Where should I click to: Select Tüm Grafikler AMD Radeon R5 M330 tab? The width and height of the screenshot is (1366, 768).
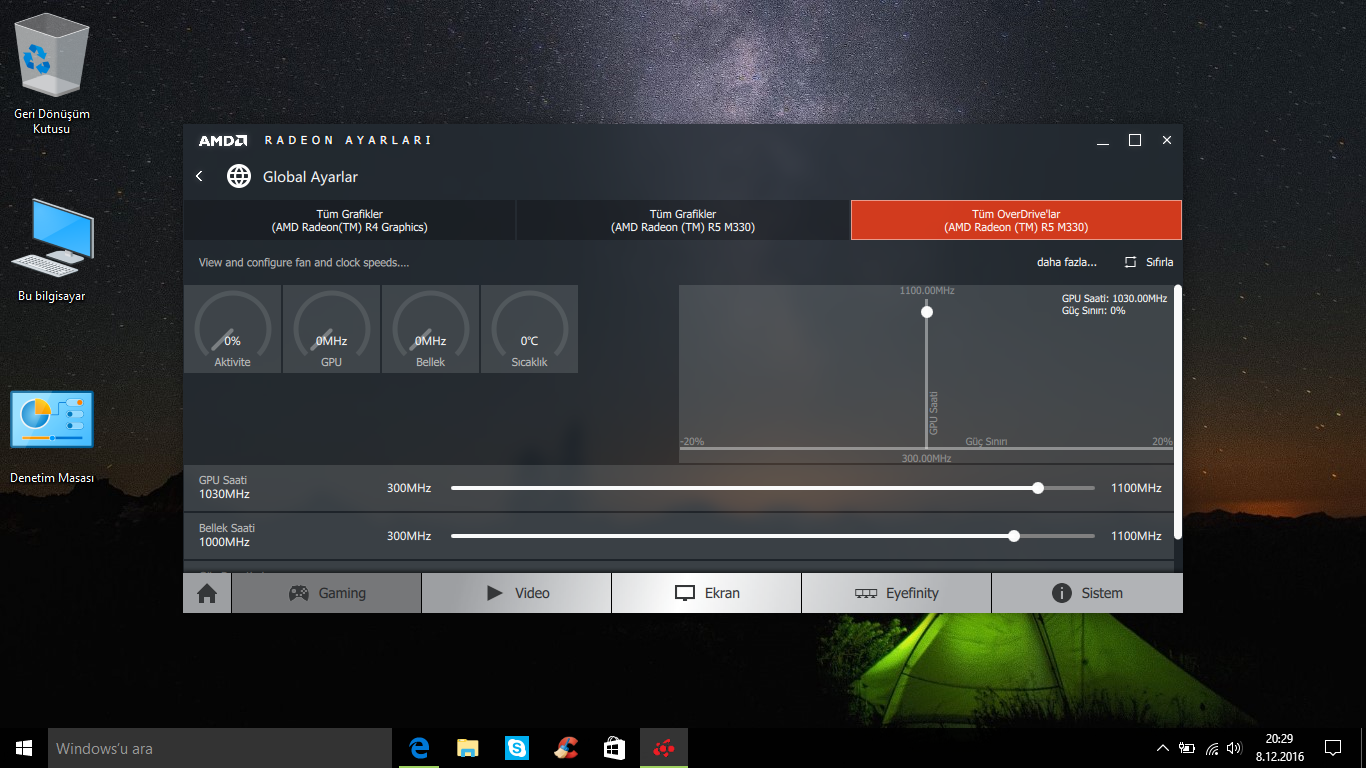(x=683, y=220)
